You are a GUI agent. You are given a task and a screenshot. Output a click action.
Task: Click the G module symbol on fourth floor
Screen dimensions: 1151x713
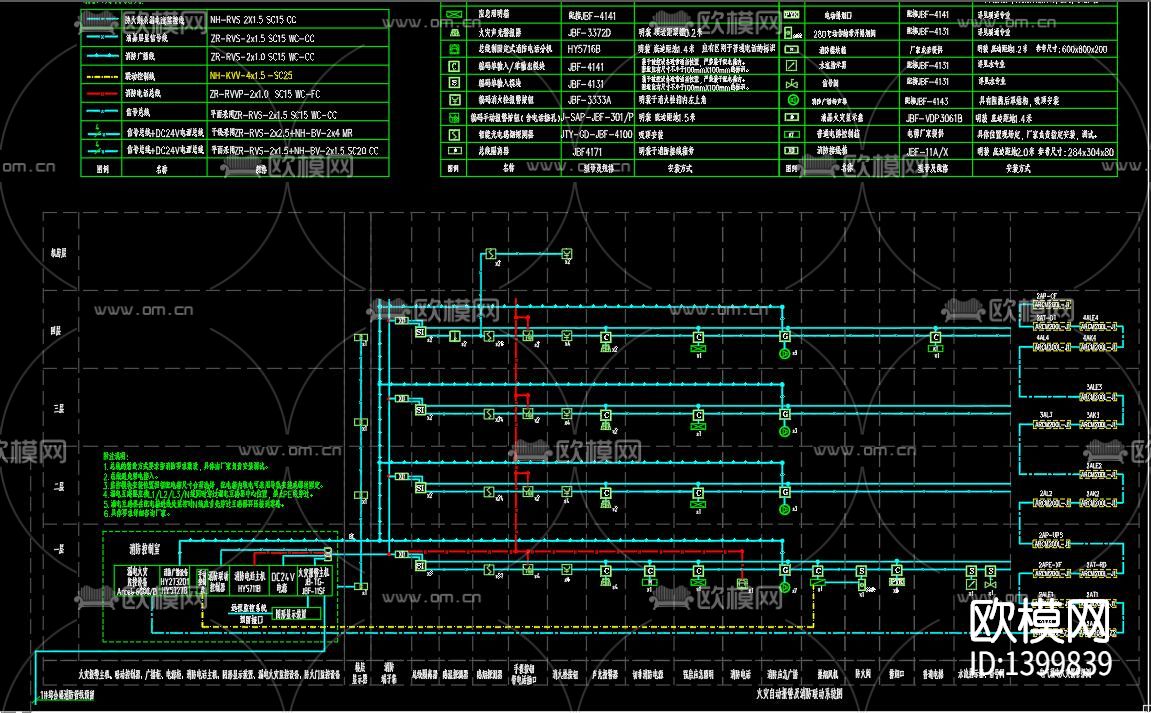point(785,335)
